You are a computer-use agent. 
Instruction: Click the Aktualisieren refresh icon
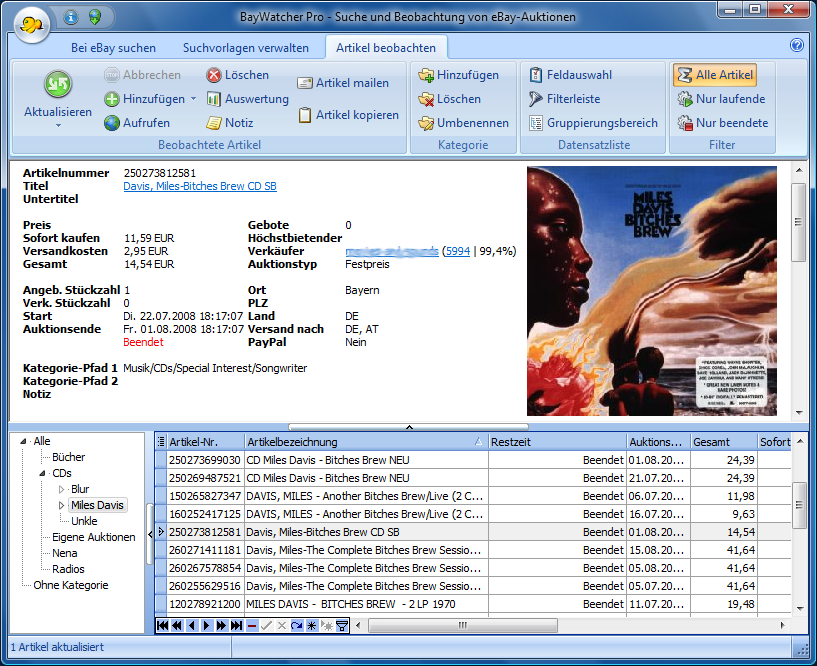(58, 84)
